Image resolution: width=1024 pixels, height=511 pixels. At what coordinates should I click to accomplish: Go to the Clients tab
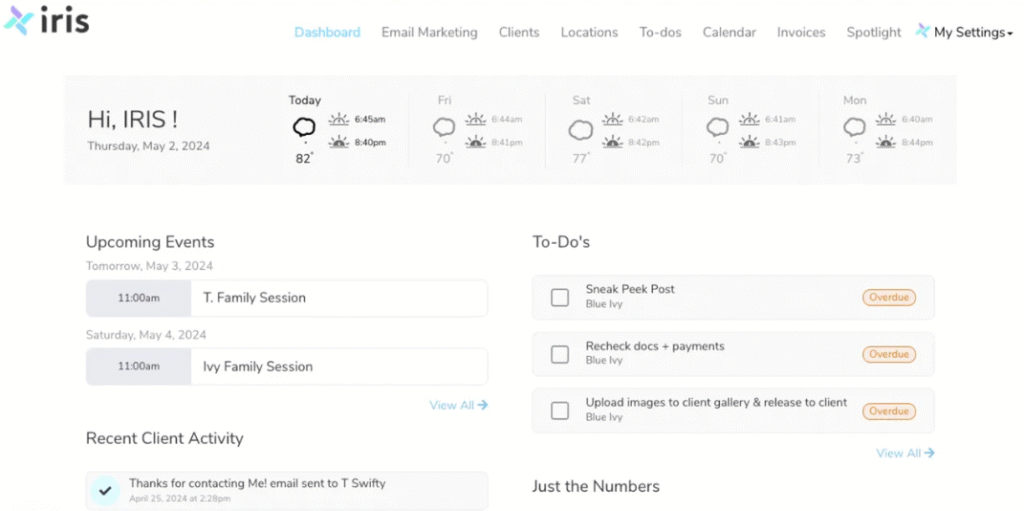(x=519, y=32)
